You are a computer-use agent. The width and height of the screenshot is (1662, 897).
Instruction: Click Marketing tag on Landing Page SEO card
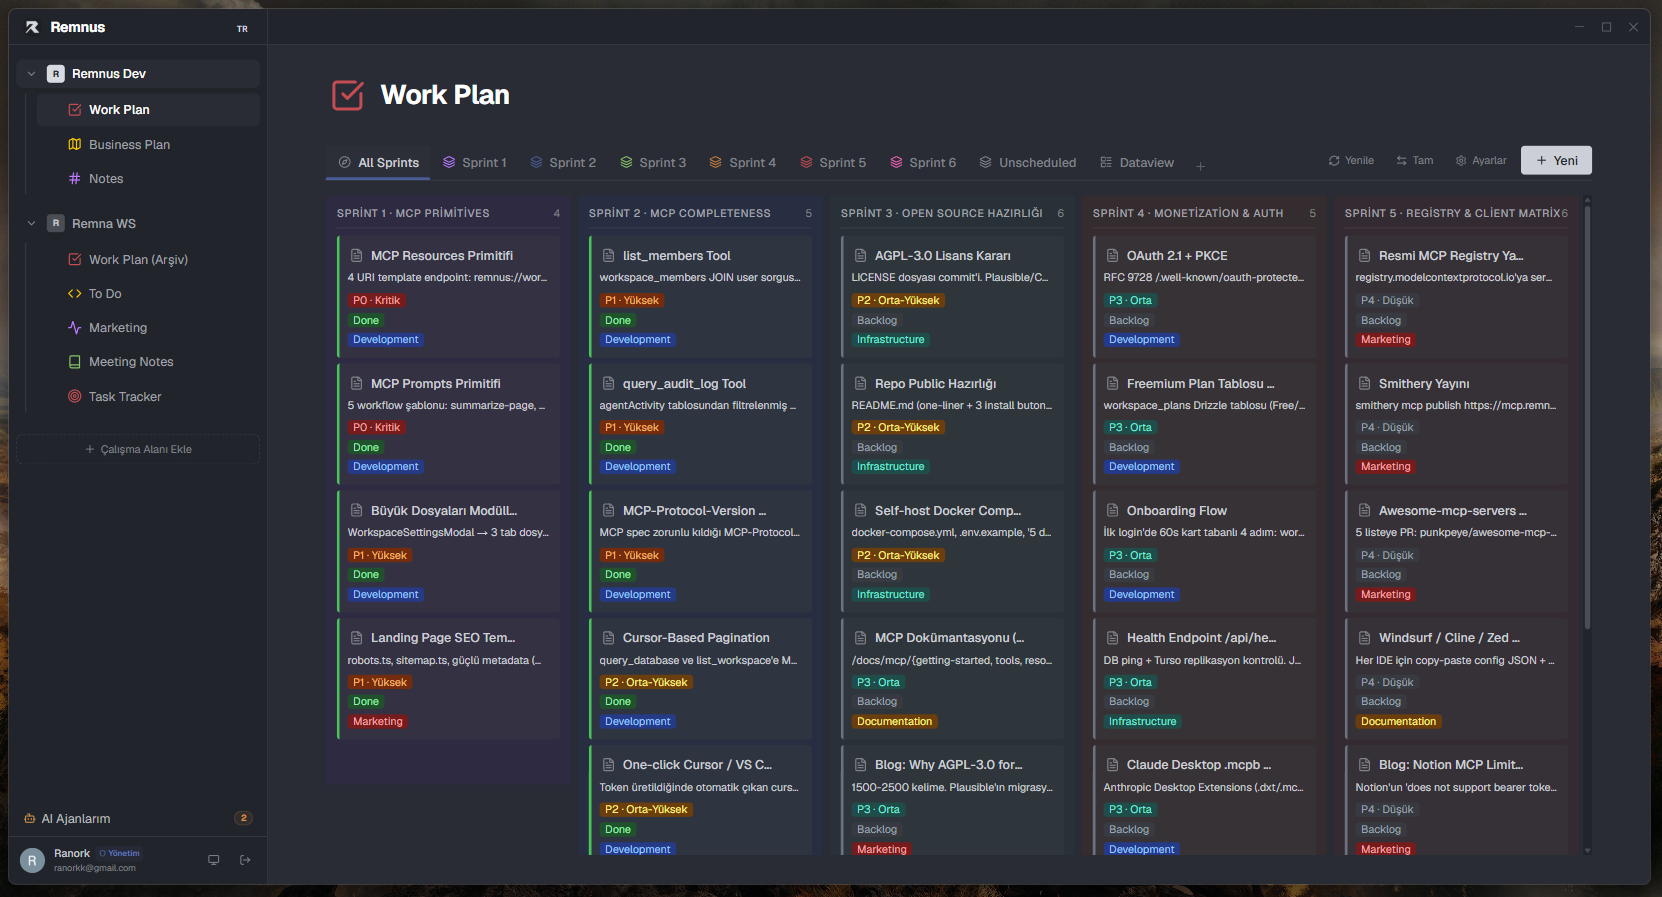[378, 722]
